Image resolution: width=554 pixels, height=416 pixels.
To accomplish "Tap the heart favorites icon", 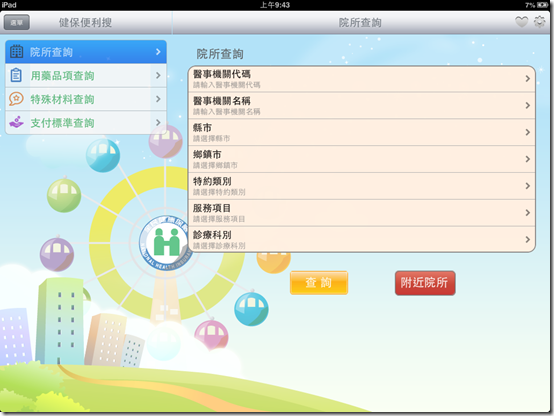I will [521, 22].
